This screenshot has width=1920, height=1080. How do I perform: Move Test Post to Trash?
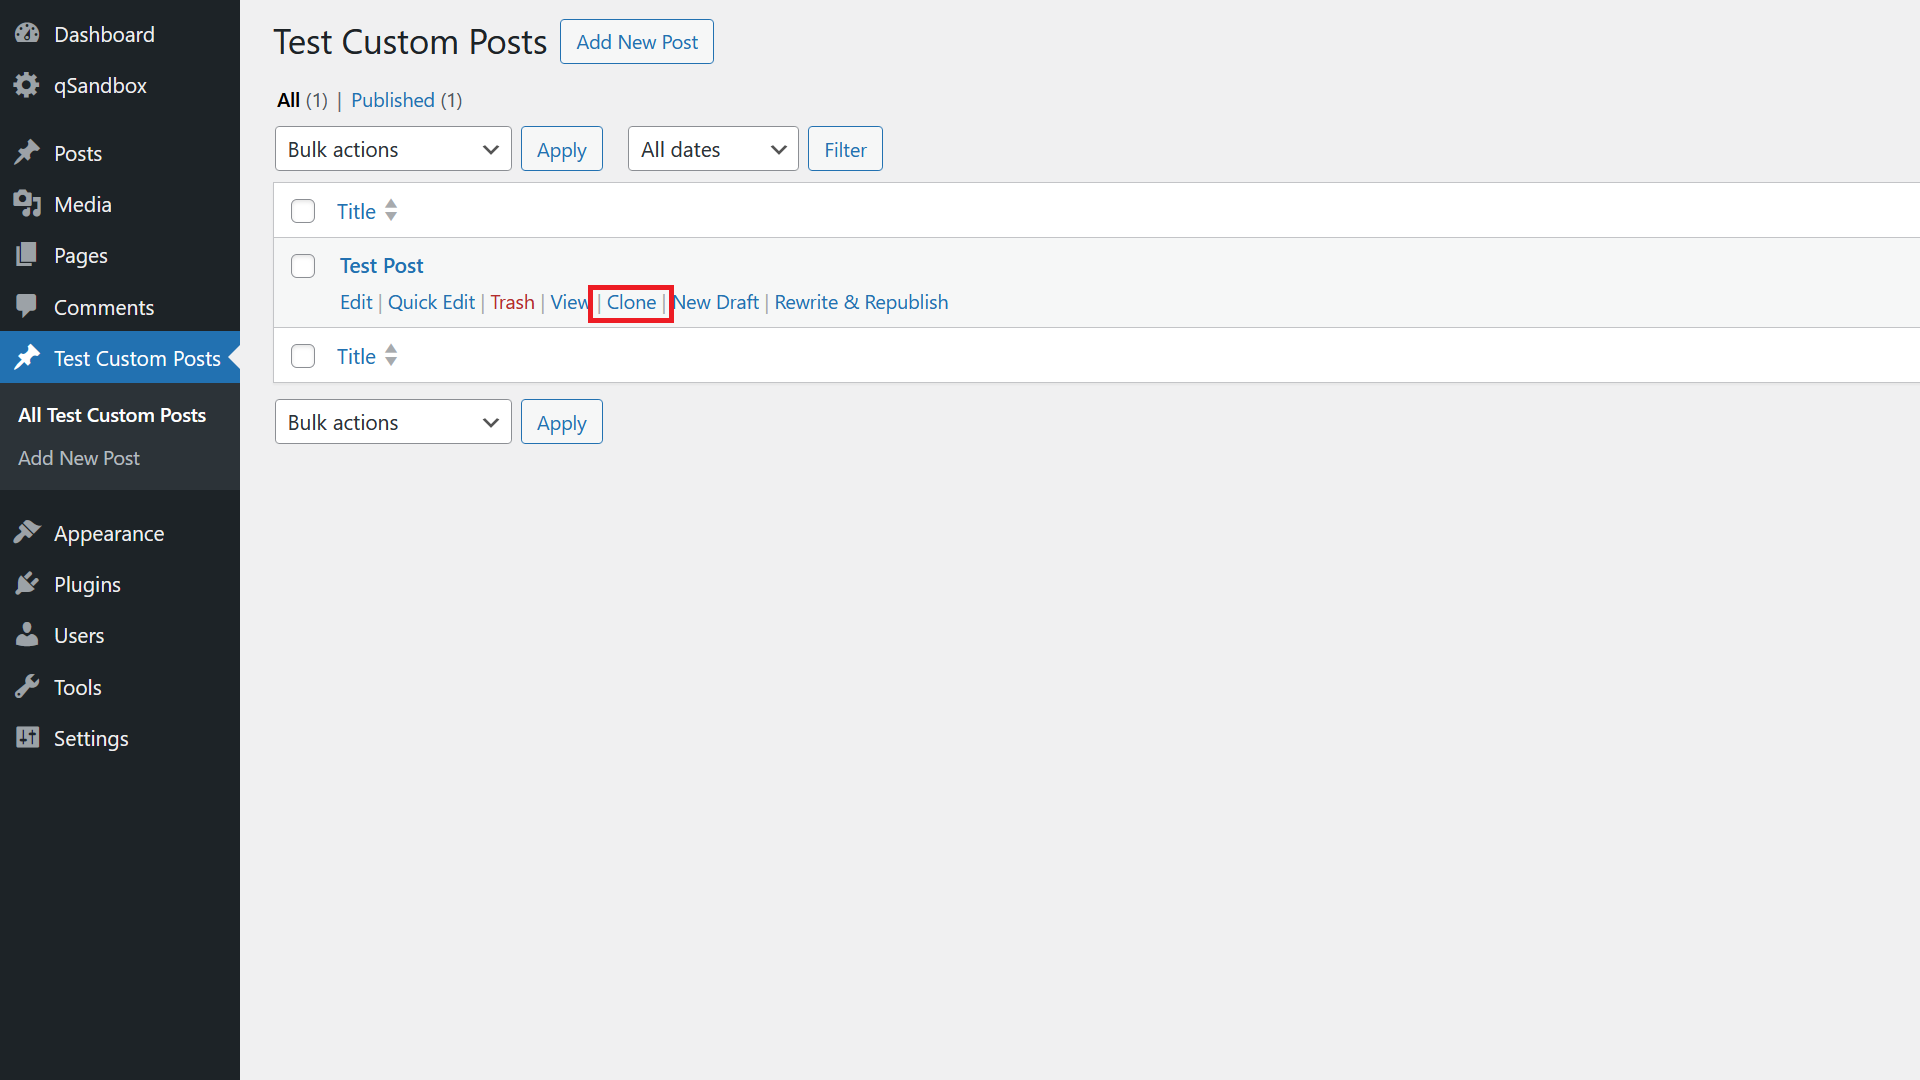512,302
